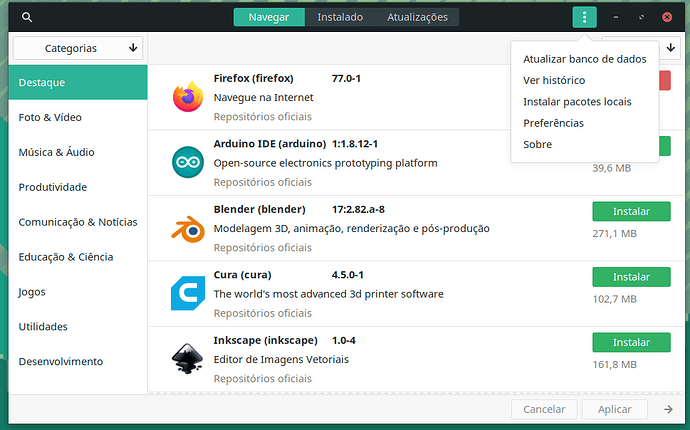Minimize the window
Screen dimensions: 690x430
tap(616, 17)
